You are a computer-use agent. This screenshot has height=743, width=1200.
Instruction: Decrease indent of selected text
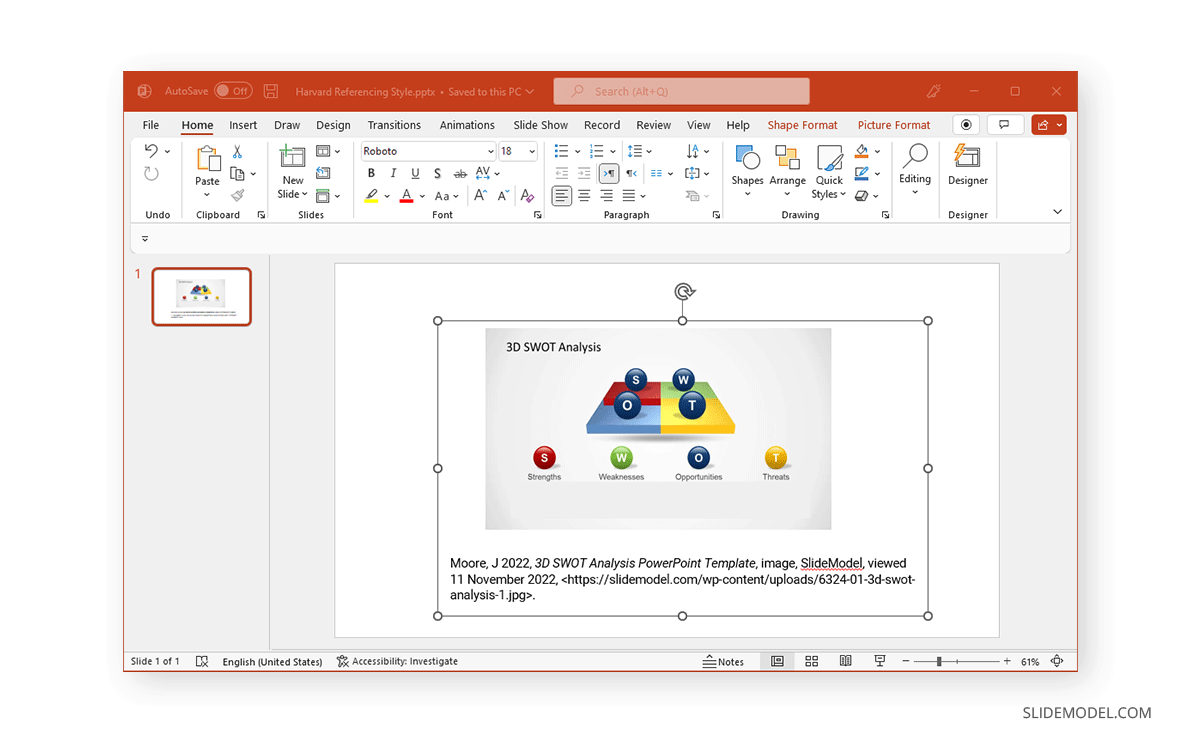561,172
